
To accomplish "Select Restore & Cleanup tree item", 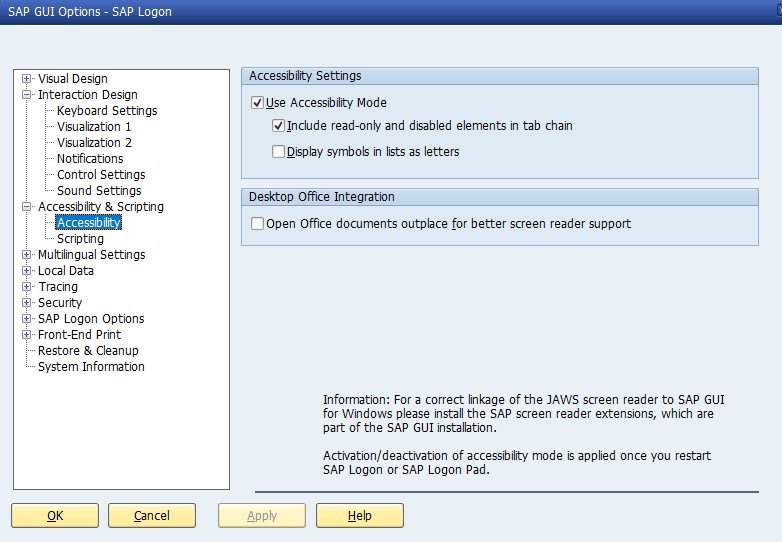I will click(x=88, y=351).
